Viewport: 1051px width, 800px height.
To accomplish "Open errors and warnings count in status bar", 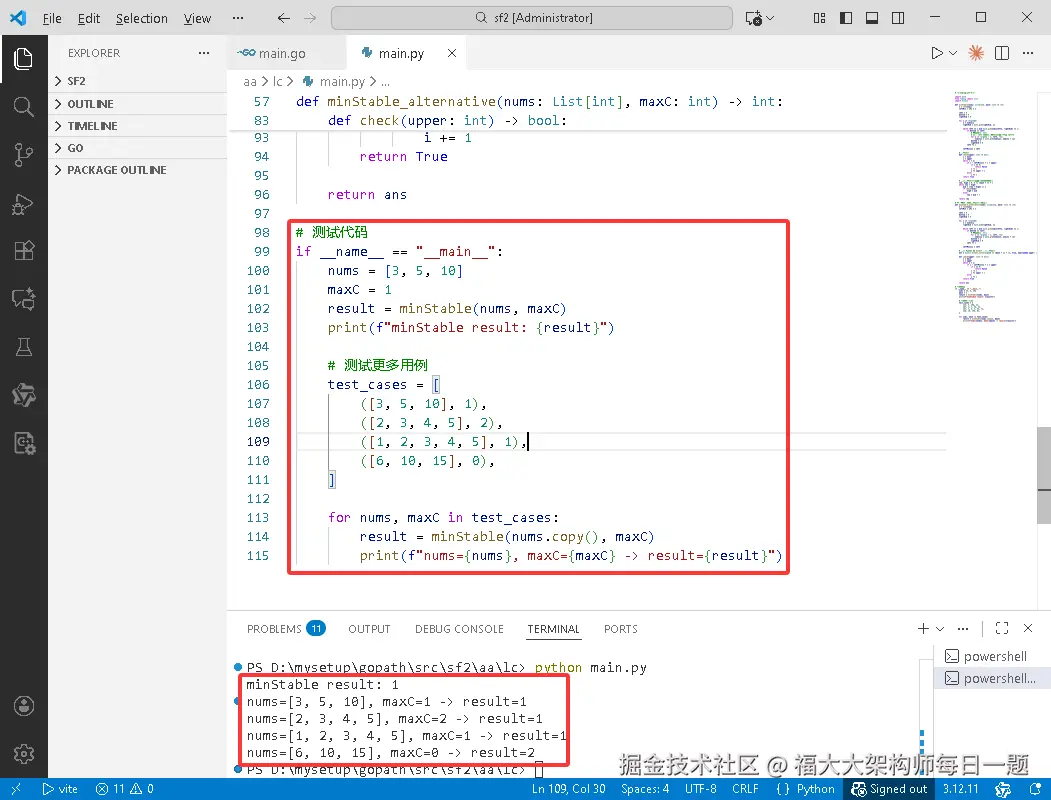I will click(125, 789).
